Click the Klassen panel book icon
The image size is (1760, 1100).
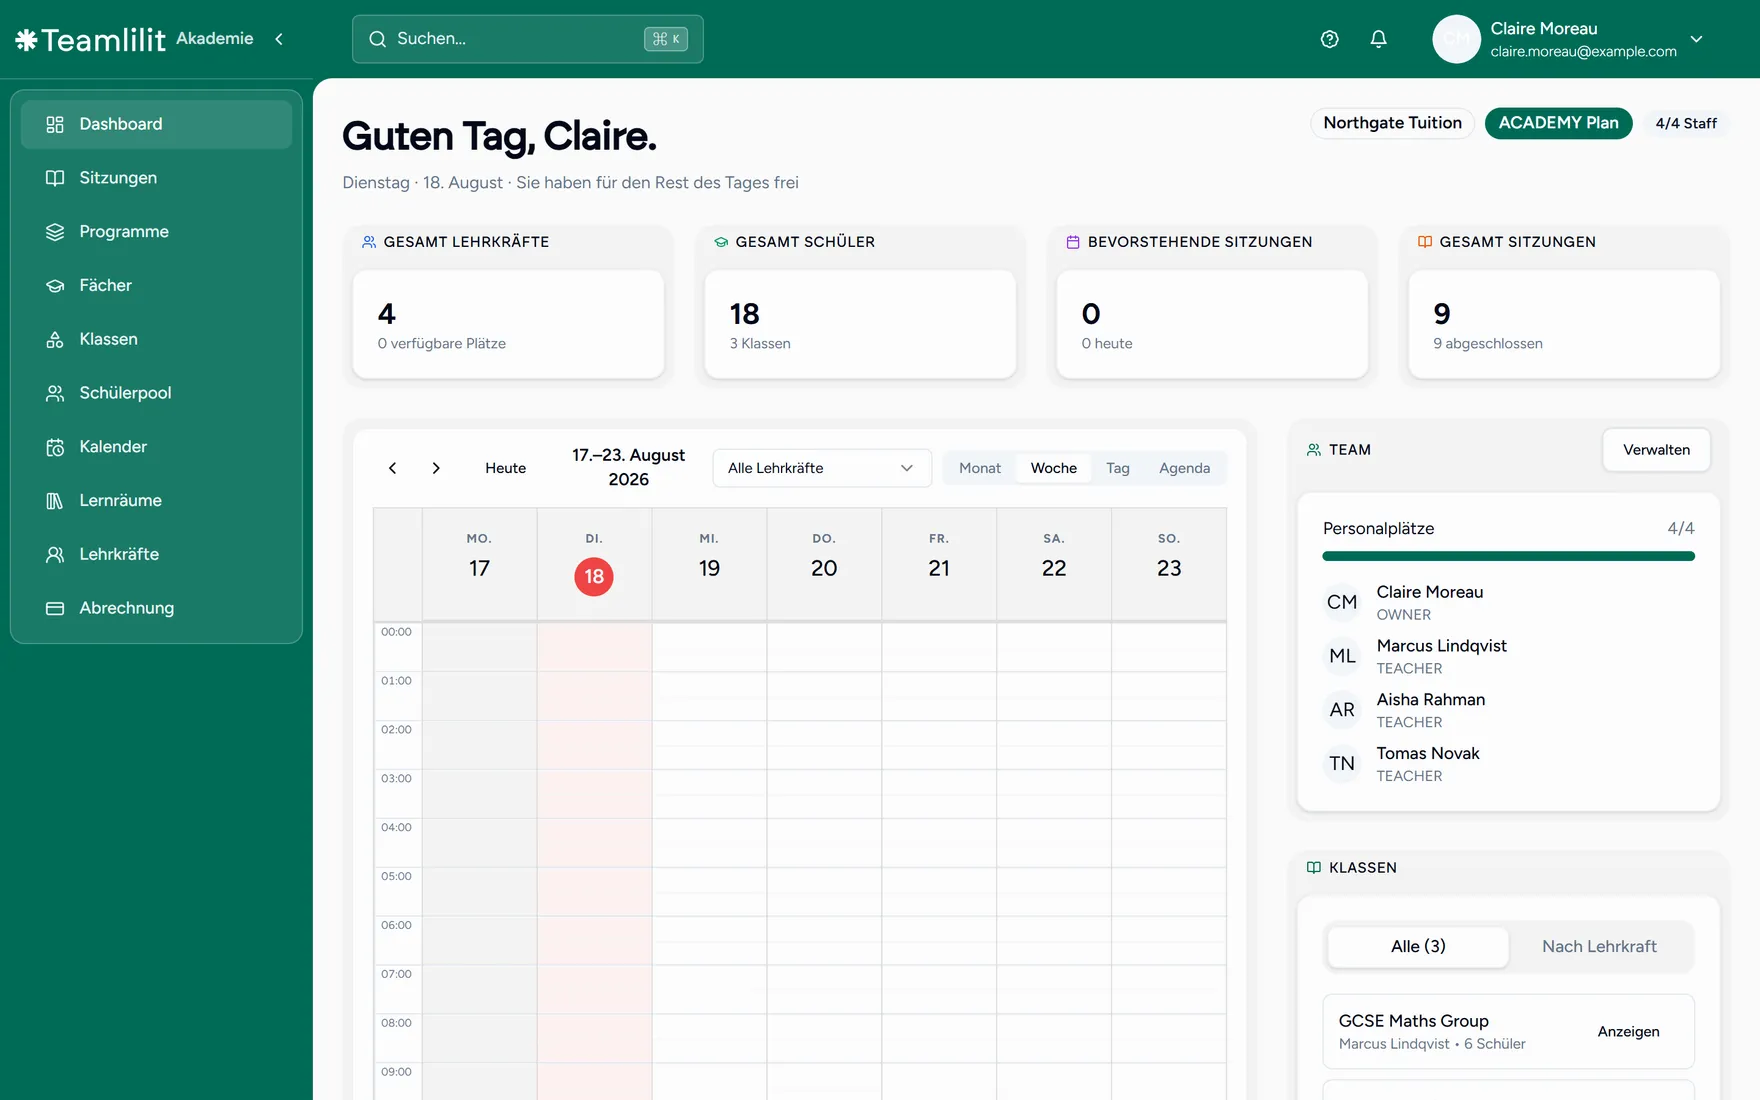coord(1314,868)
